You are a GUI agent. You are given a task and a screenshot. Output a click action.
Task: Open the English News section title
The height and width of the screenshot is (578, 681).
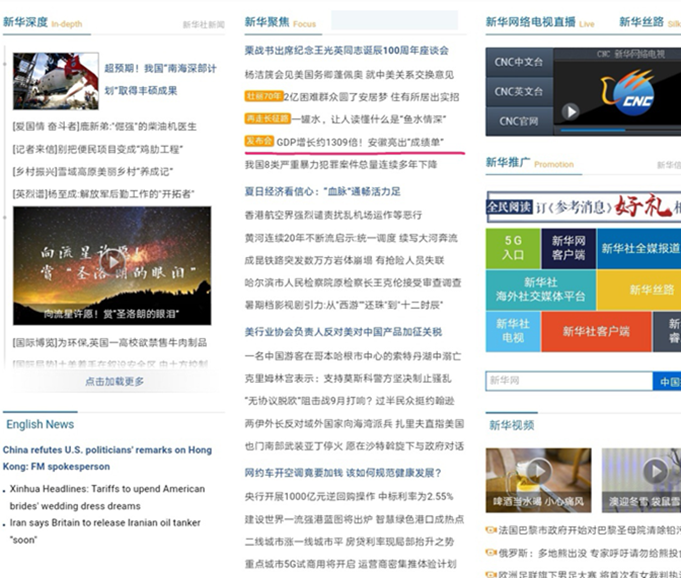click(x=40, y=424)
